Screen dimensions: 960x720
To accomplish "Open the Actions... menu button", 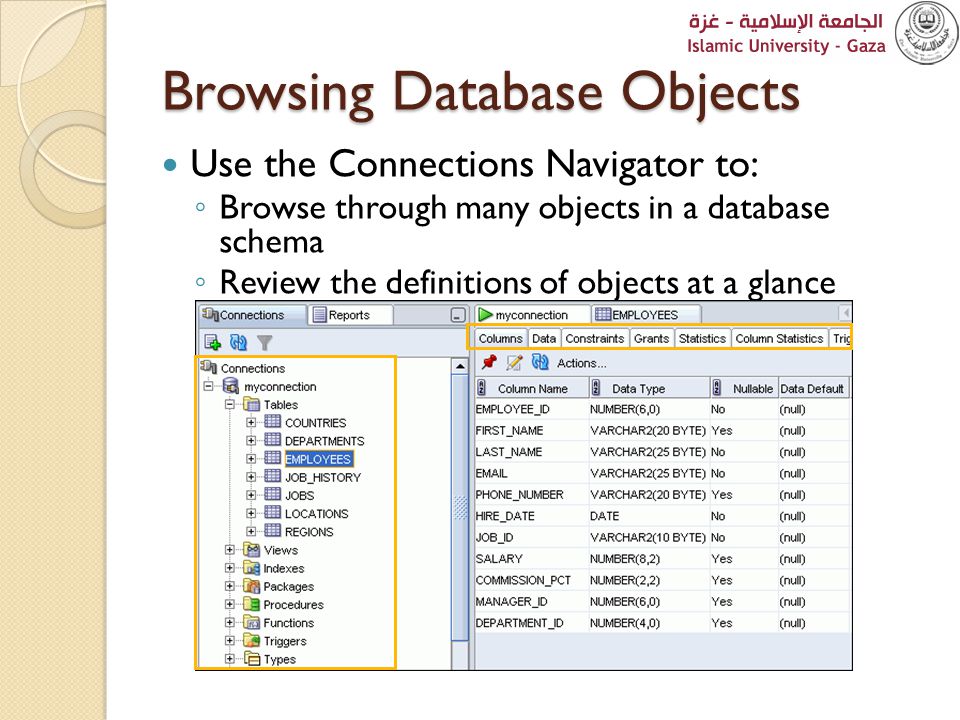I will coord(582,363).
